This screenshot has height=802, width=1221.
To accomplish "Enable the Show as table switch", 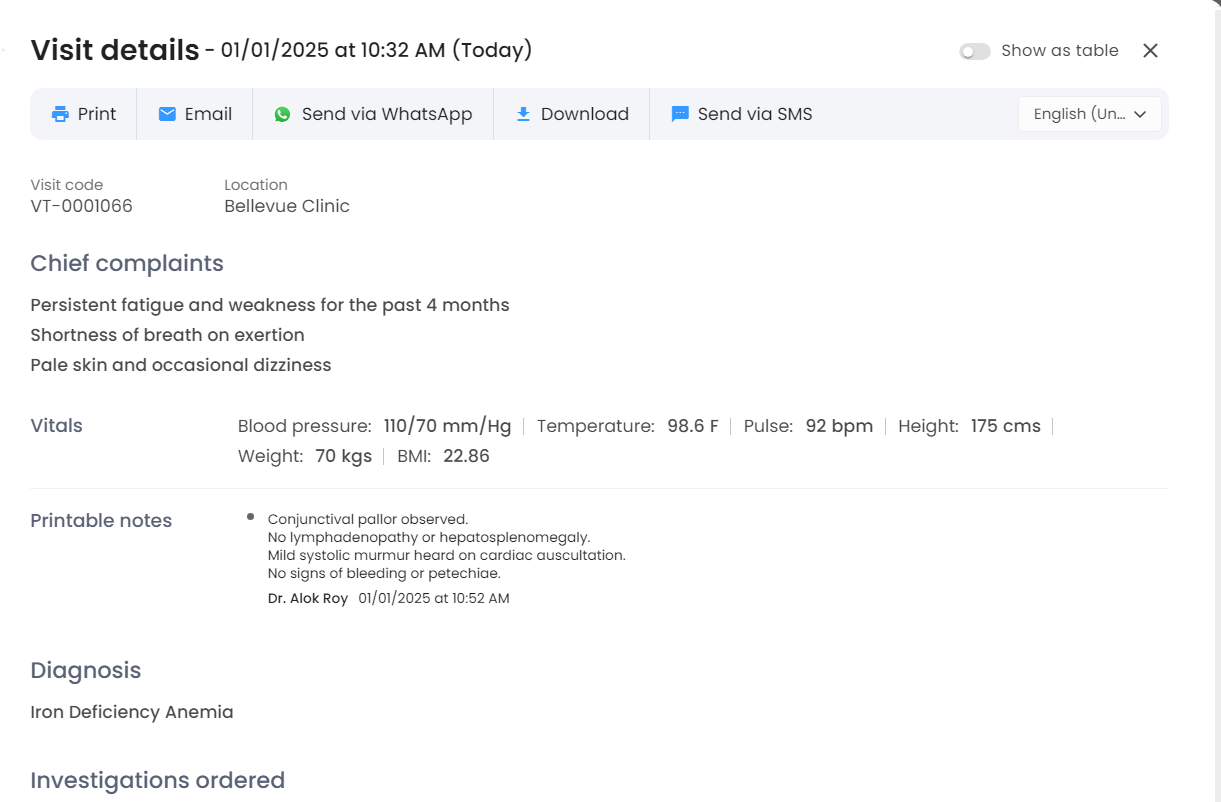I will [x=974, y=51].
